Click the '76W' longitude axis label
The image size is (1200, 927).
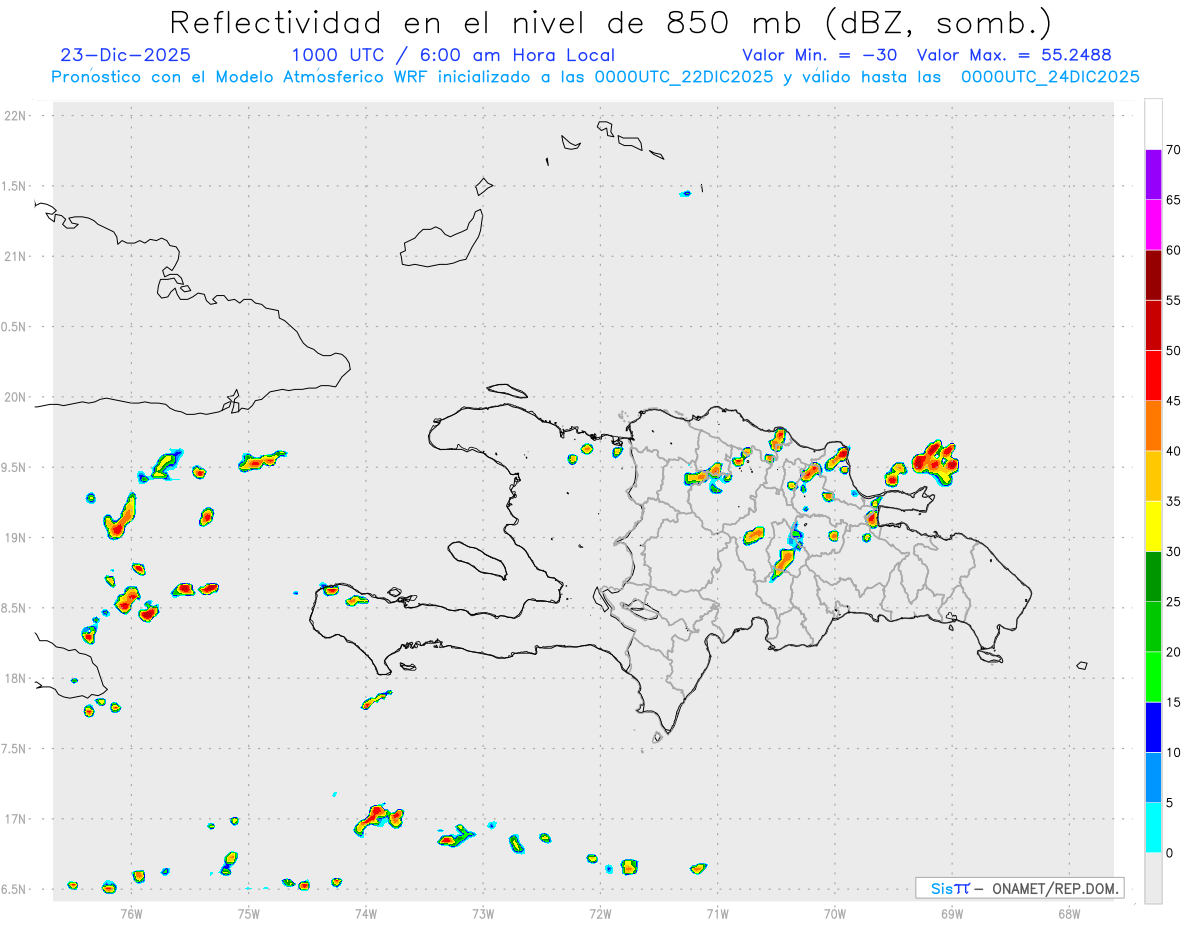coord(131,912)
